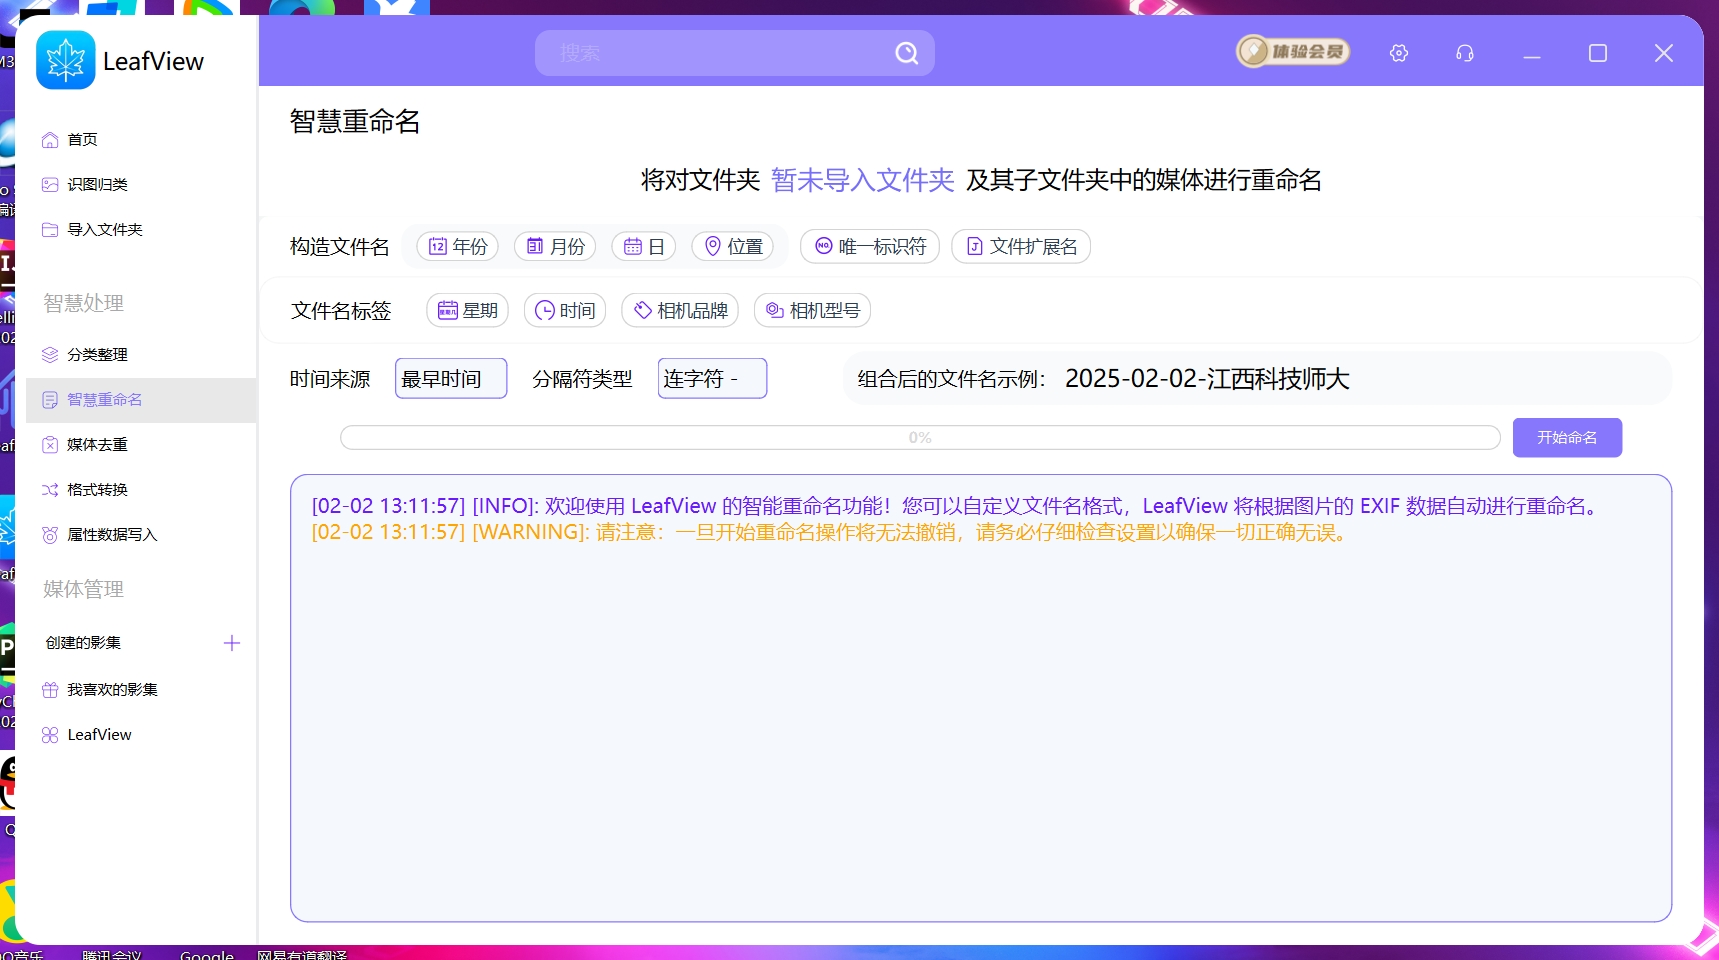The width and height of the screenshot is (1719, 960).
Task: Toggle the 星期 label tag
Action: [x=467, y=310]
